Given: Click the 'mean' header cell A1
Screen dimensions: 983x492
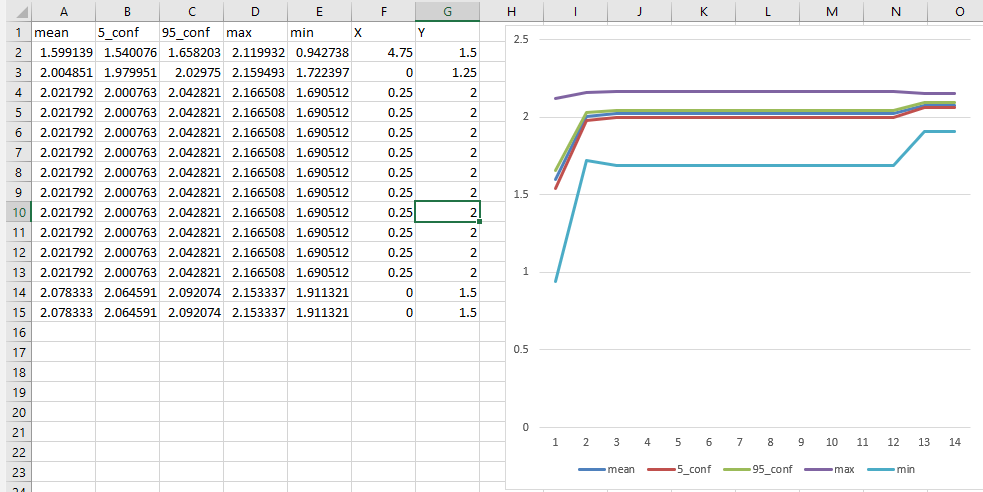Looking at the screenshot, I should (x=64, y=32).
